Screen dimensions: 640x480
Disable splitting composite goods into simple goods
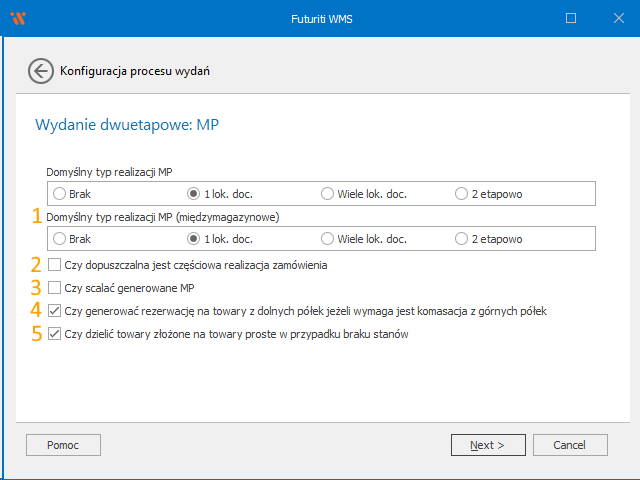54,334
